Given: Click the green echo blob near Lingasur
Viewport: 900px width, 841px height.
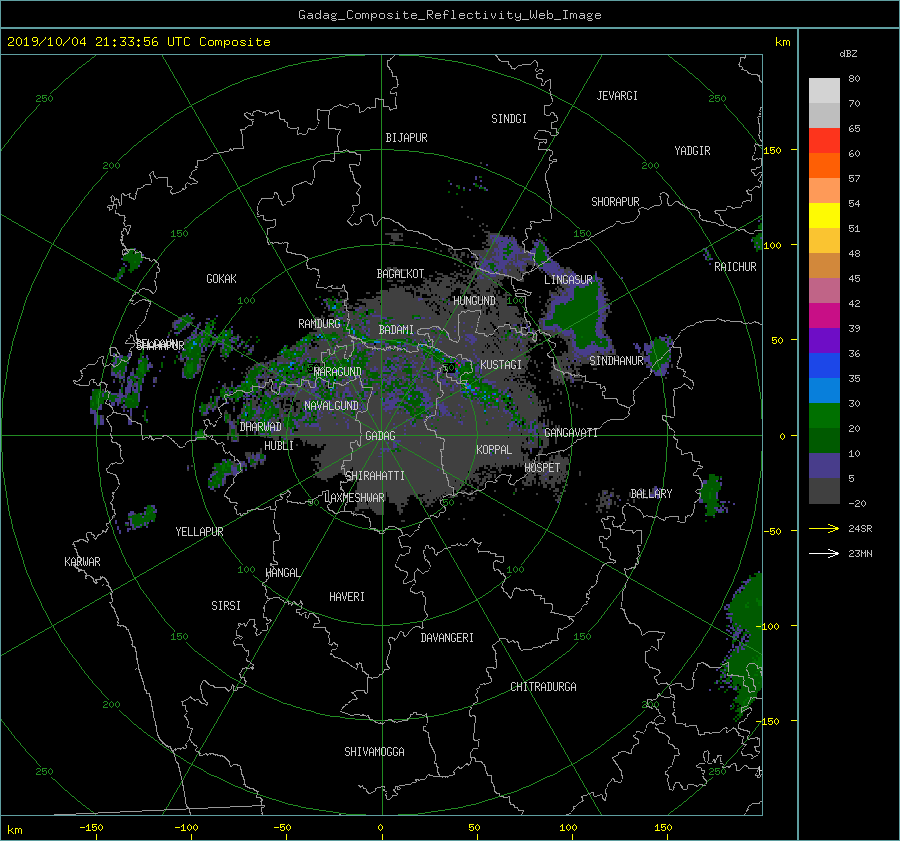Looking at the screenshot, I should point(579,316).
